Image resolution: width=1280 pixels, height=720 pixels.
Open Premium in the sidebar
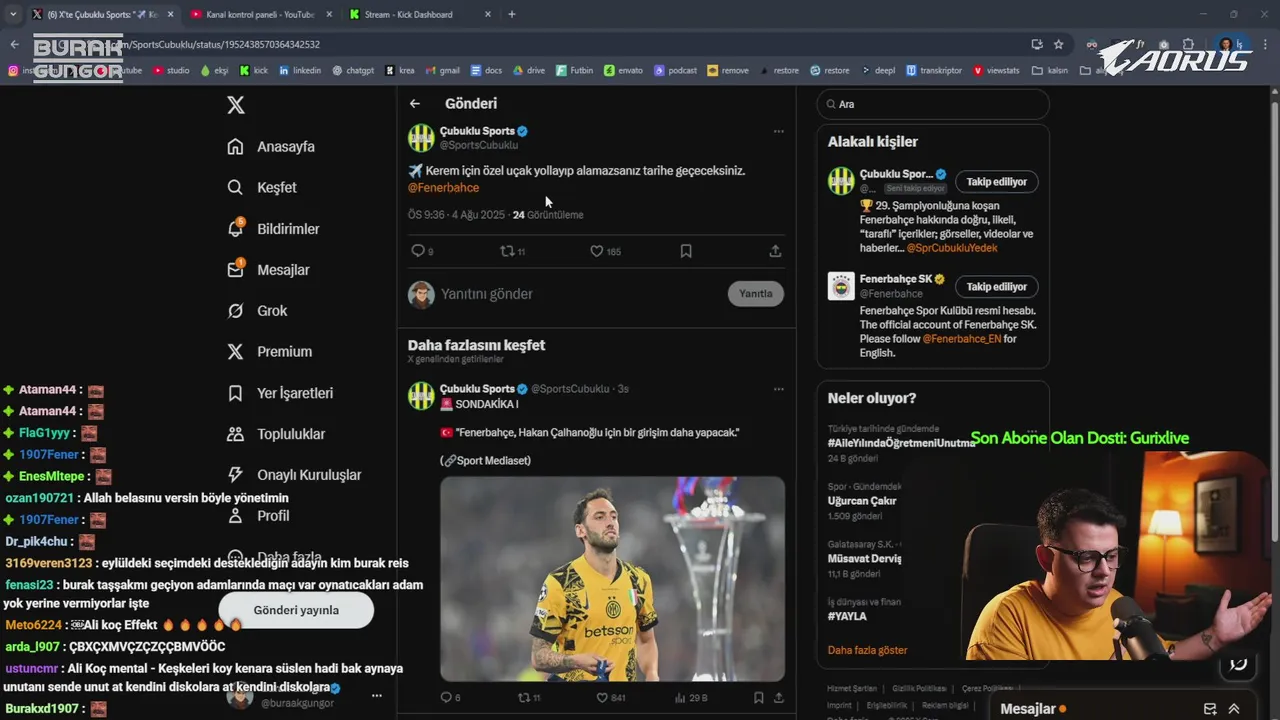(x=269, y=352)
